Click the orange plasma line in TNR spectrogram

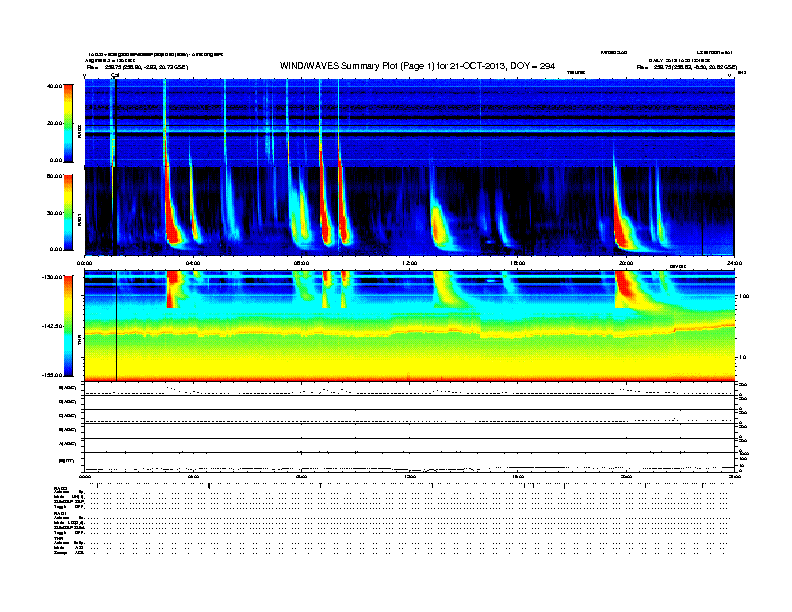[x=409, y=332]
